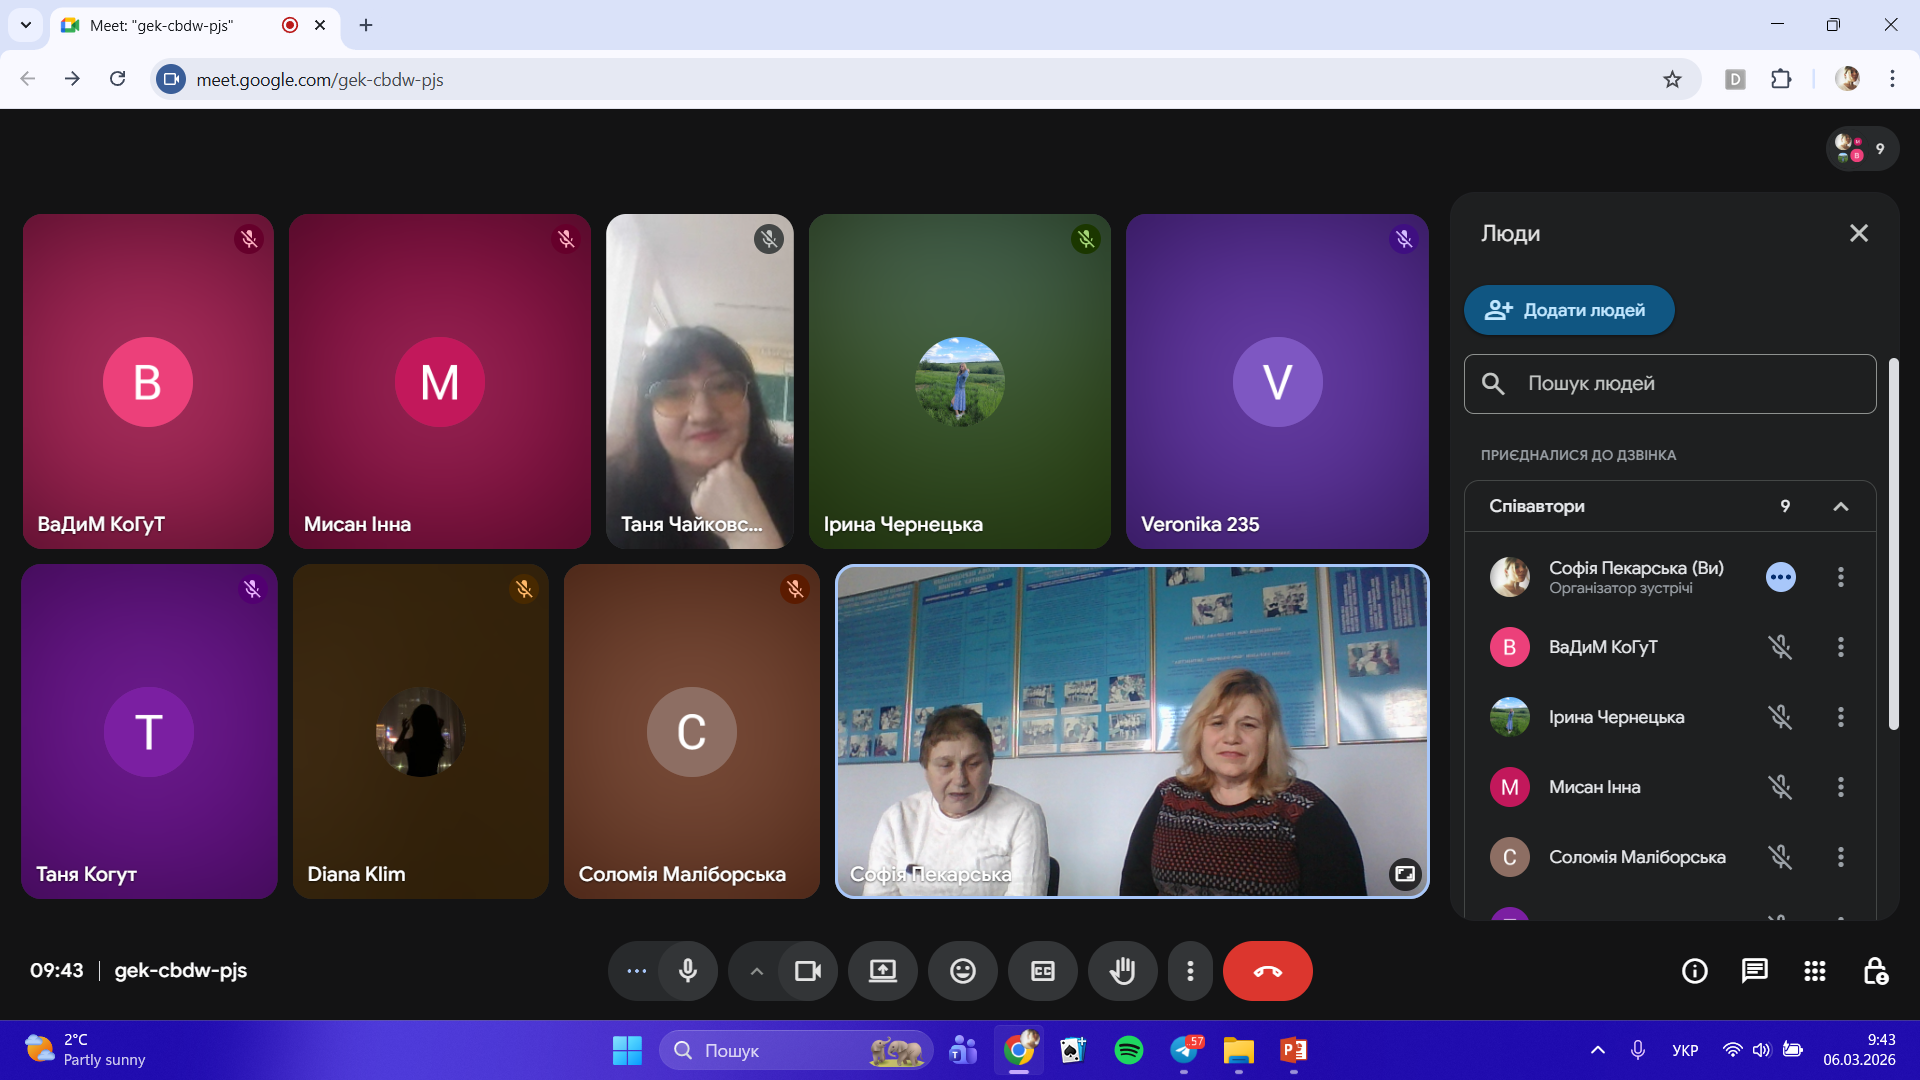
Task: Click the present screen icon
Action: [x=882, y=970]
